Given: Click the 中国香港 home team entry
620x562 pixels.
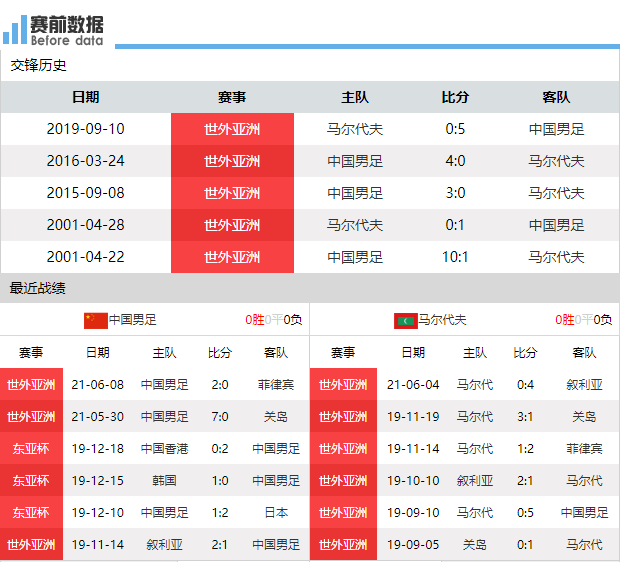Looking at the screenshot, I should 164,448.
